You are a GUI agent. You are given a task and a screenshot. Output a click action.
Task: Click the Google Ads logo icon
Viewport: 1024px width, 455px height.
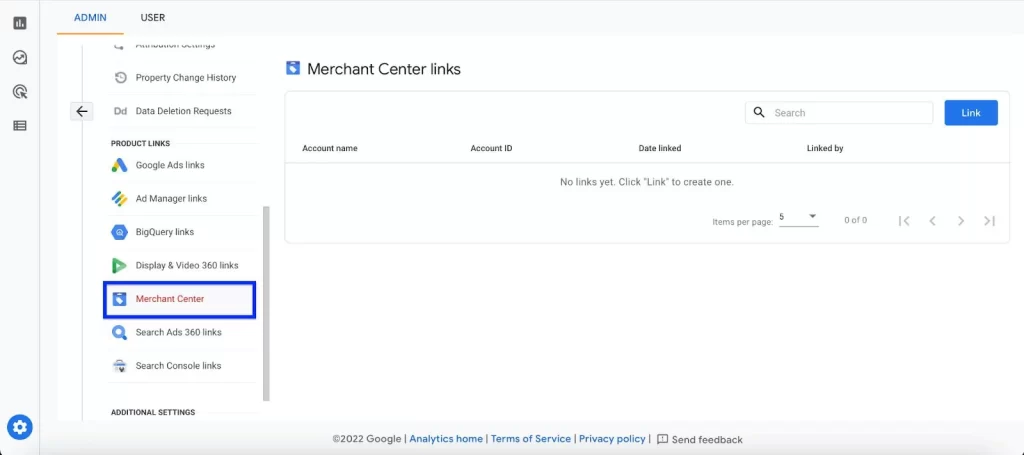(x=120, y=165)
